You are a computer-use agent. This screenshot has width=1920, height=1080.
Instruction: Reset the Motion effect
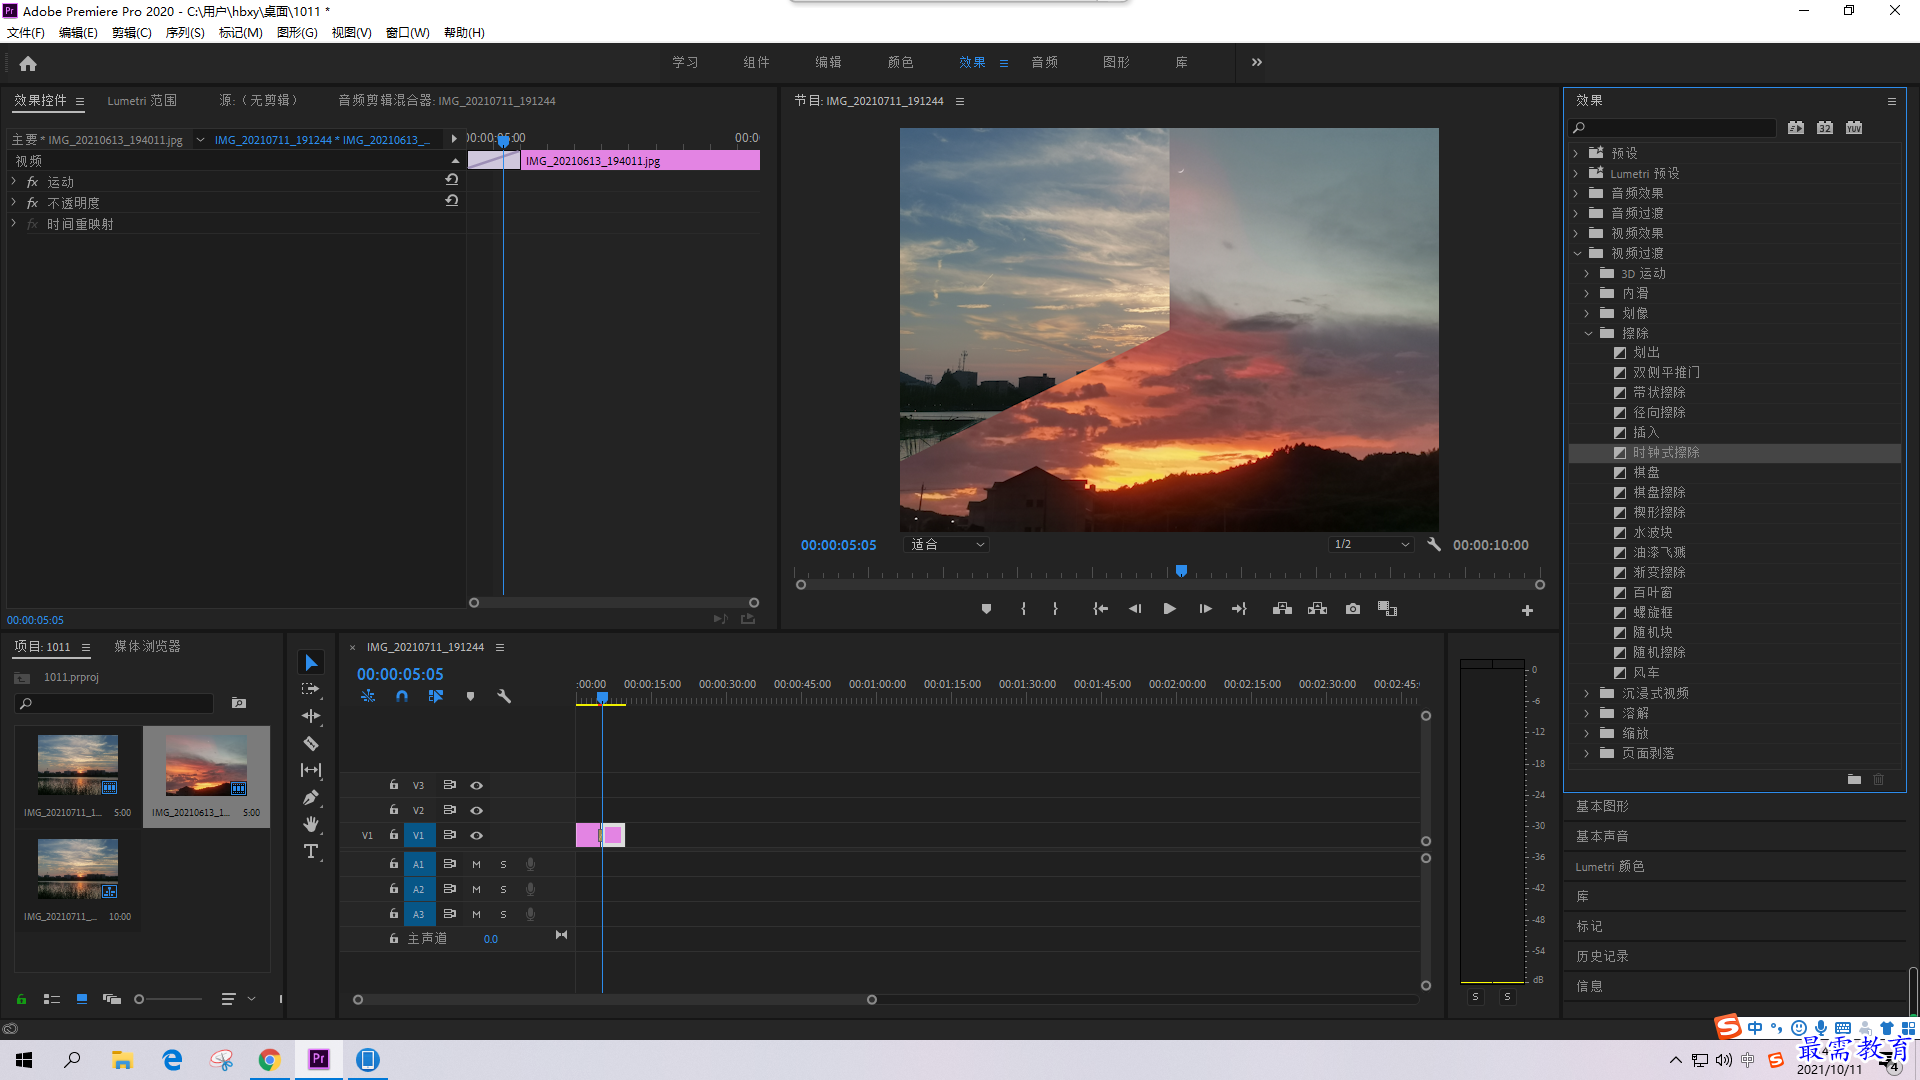tap(452, 180)
